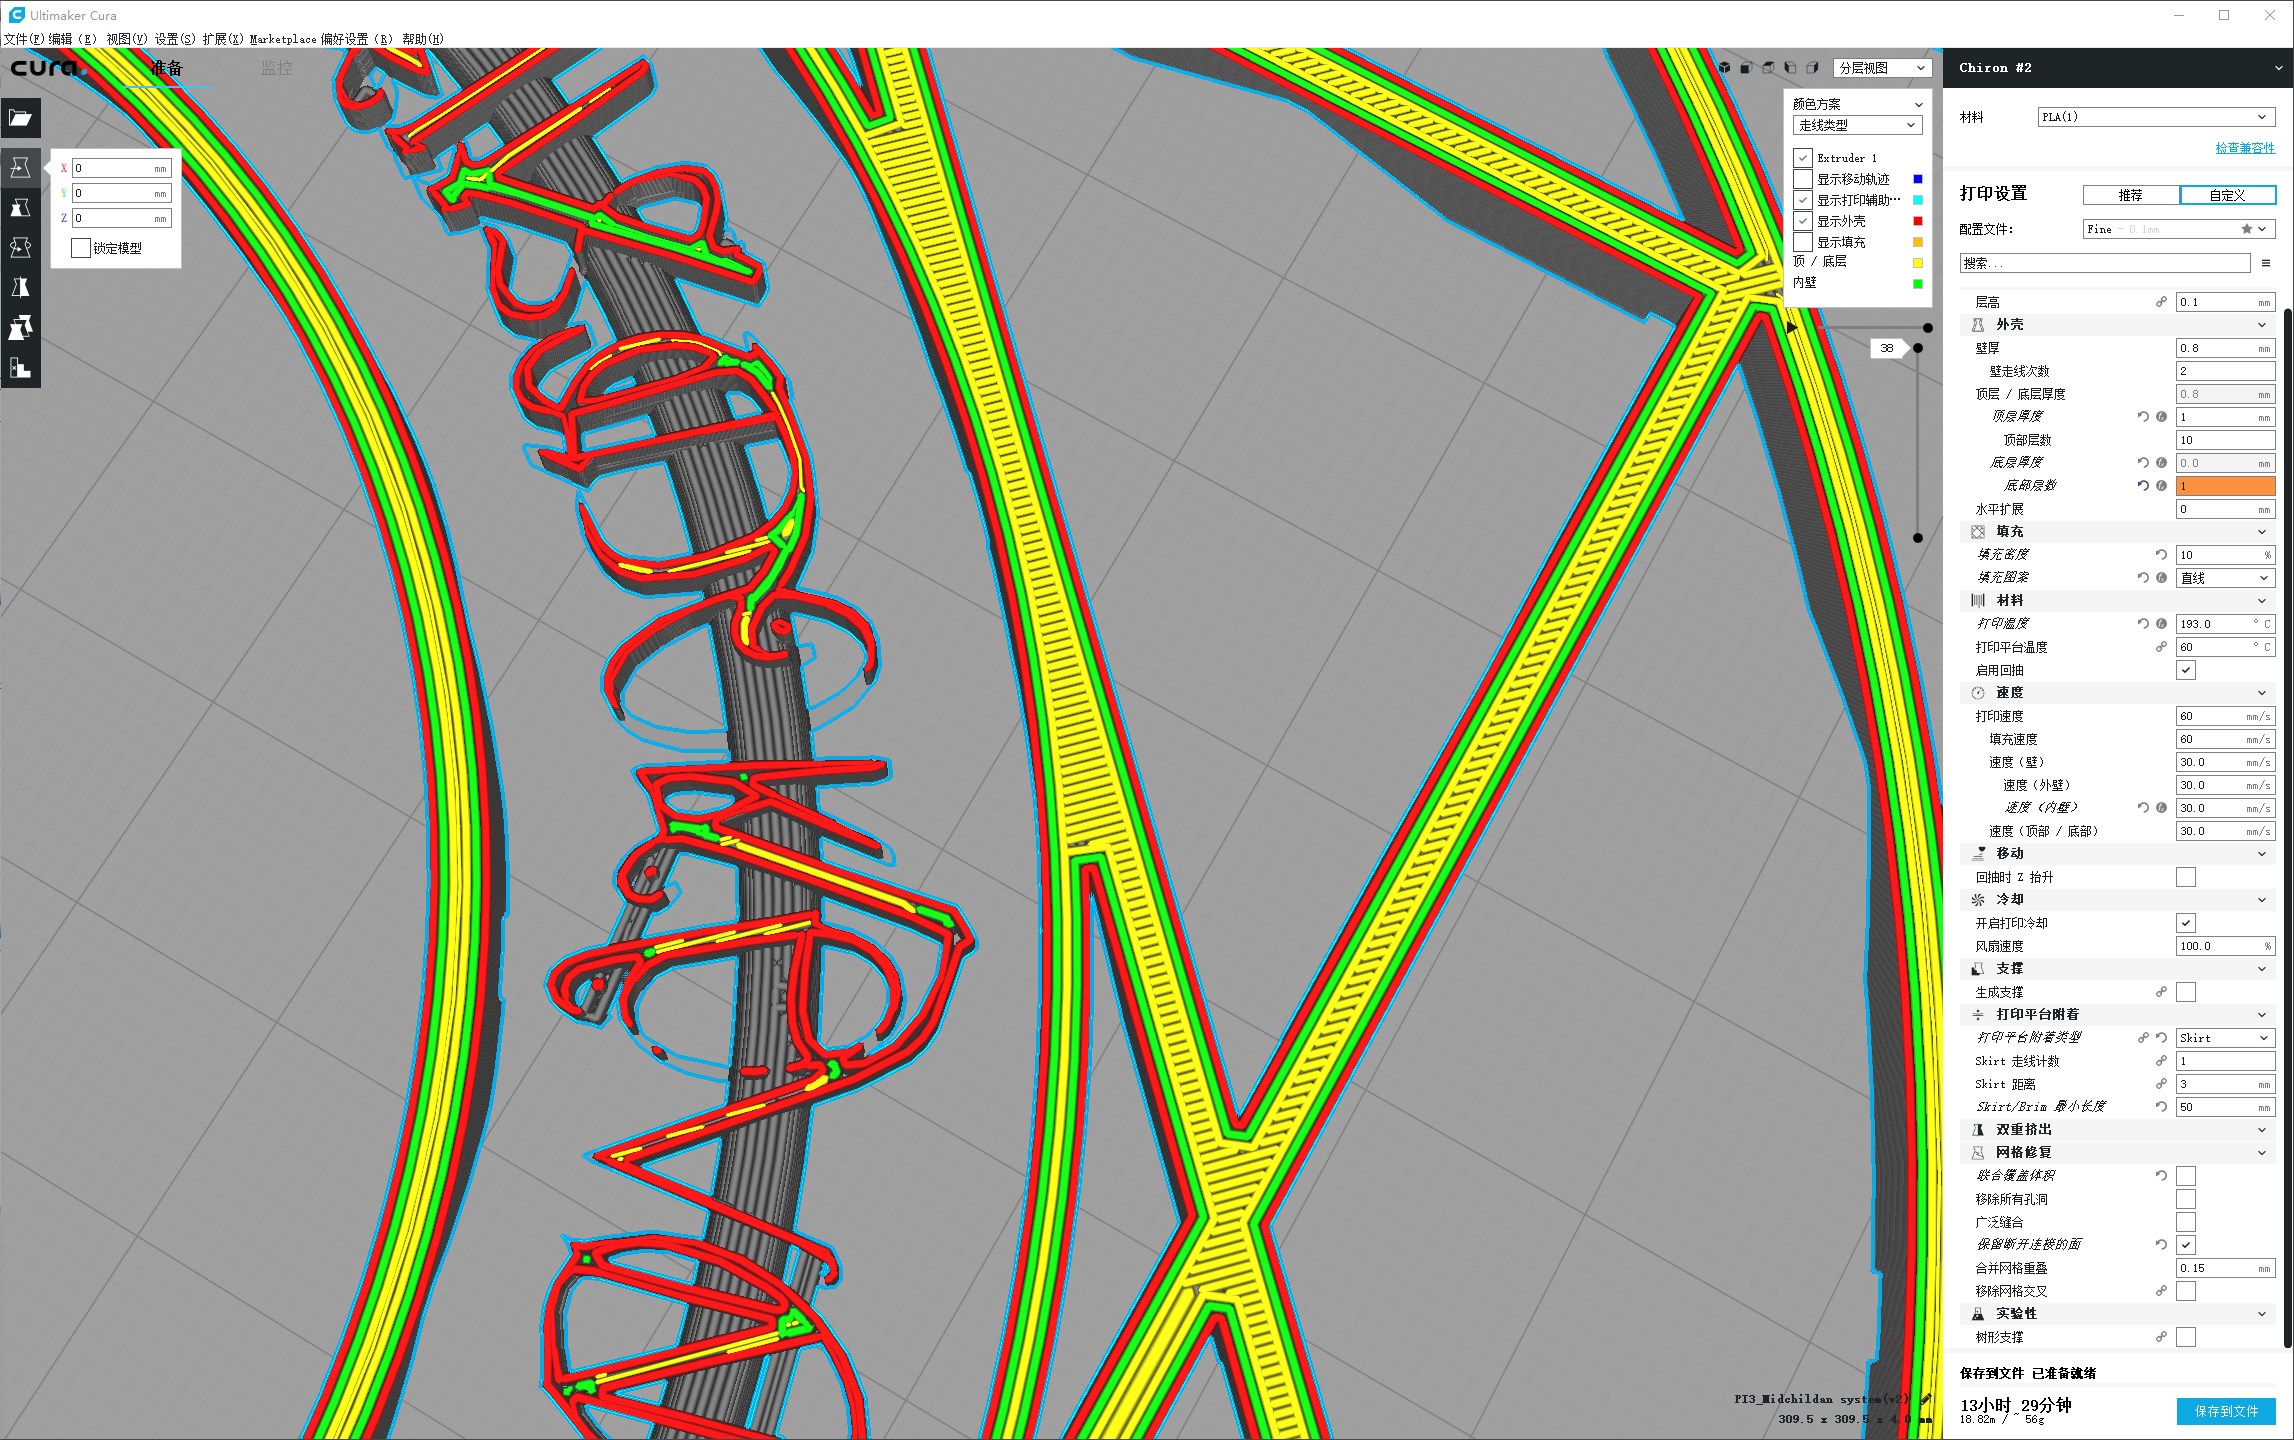Click the 检查兼容性 link

pyautogui.click(x=2245, y=146)
